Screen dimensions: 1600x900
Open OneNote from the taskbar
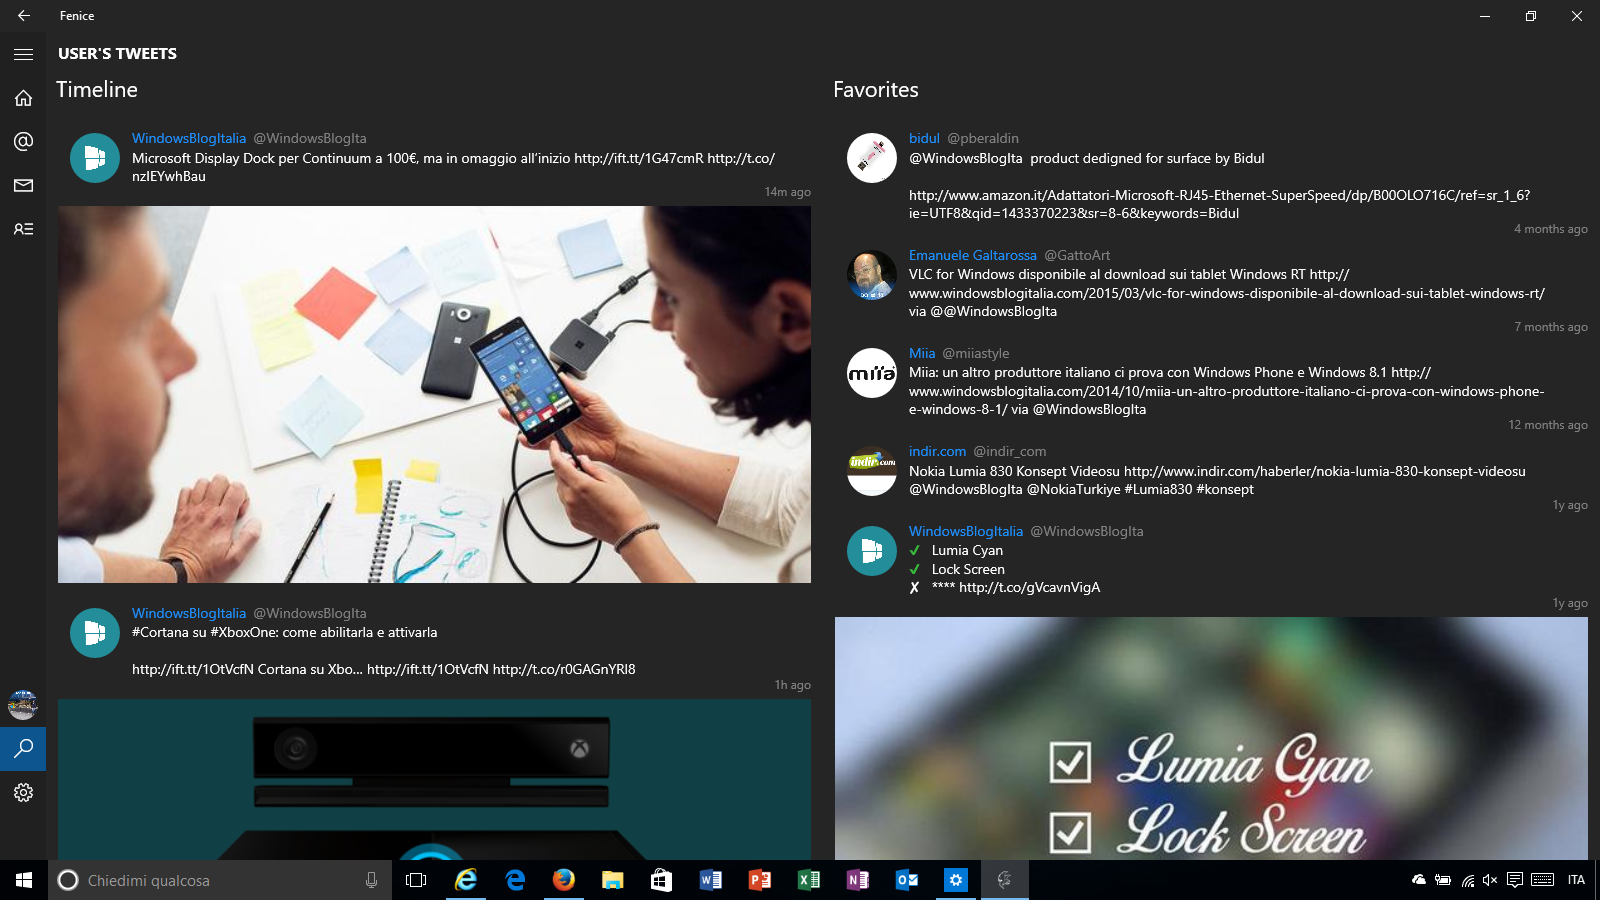pos(857,880)
